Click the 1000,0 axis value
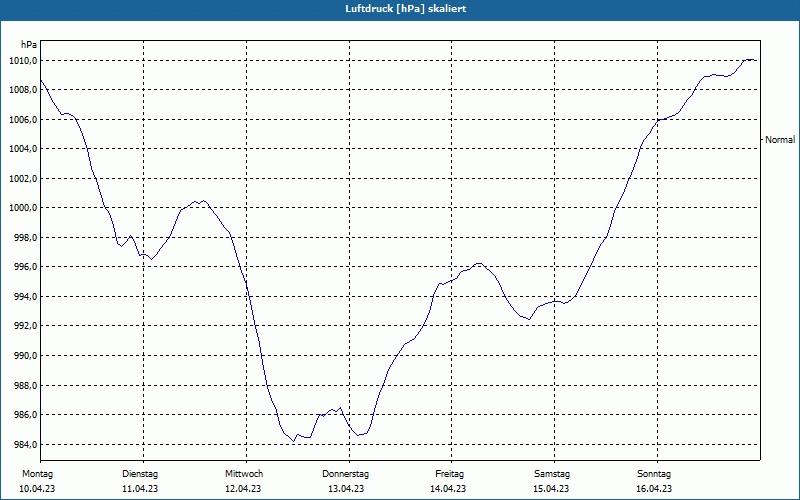800x500 pixels. tap(23, 208)
